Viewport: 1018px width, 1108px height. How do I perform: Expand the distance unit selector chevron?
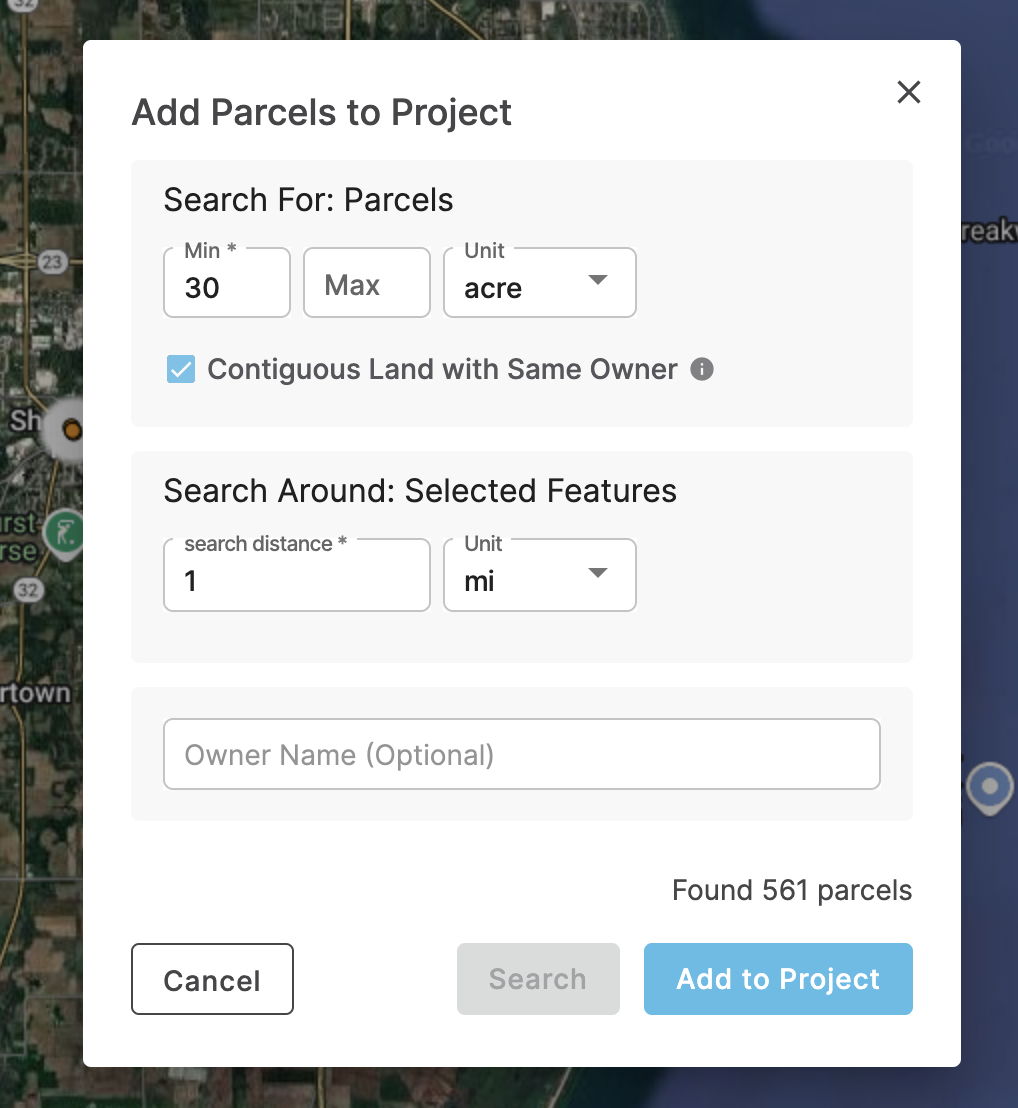[597, 574]
